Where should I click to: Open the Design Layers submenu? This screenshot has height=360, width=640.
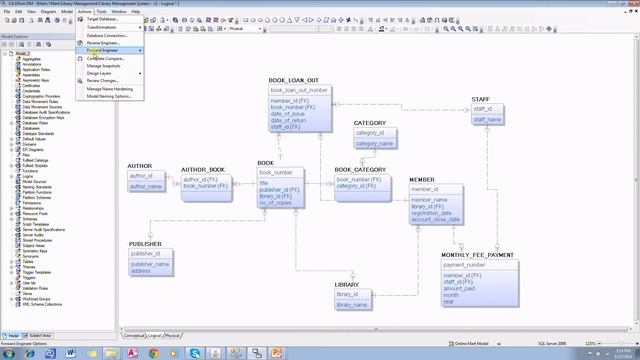pos(110,73)
